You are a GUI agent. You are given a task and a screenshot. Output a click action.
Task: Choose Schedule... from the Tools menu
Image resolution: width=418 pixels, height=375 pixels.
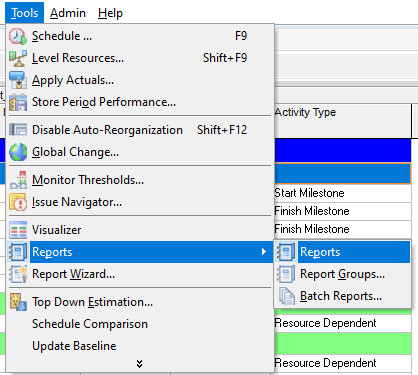point(140,36)
